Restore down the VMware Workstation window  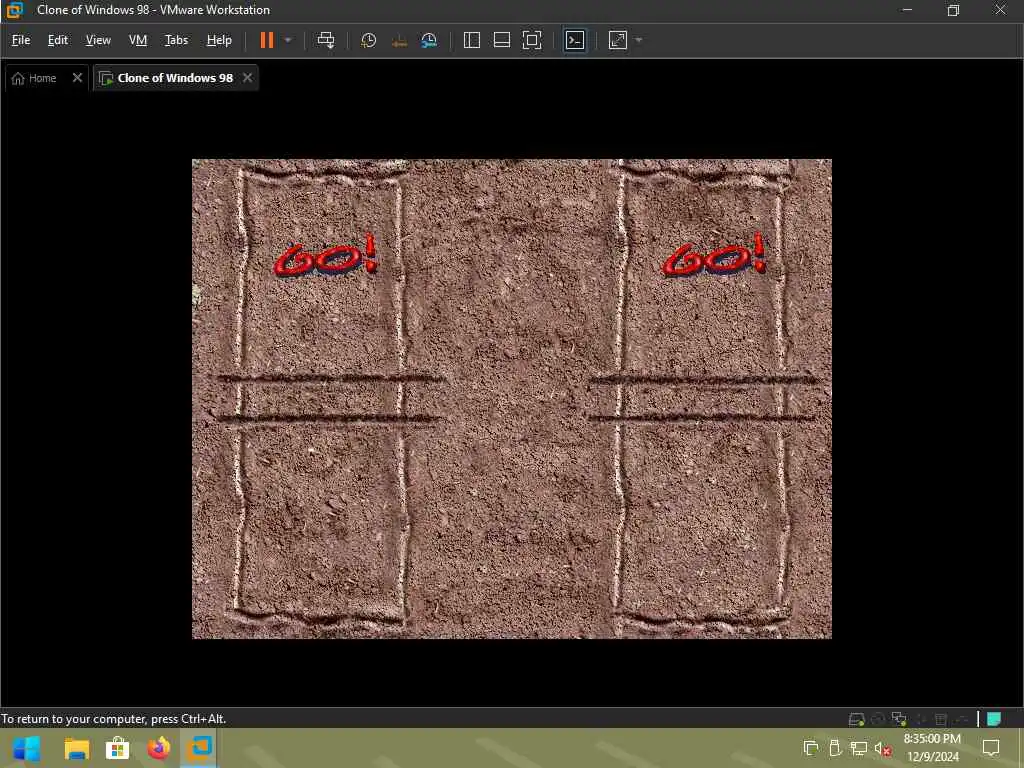(x=953, y=10)
